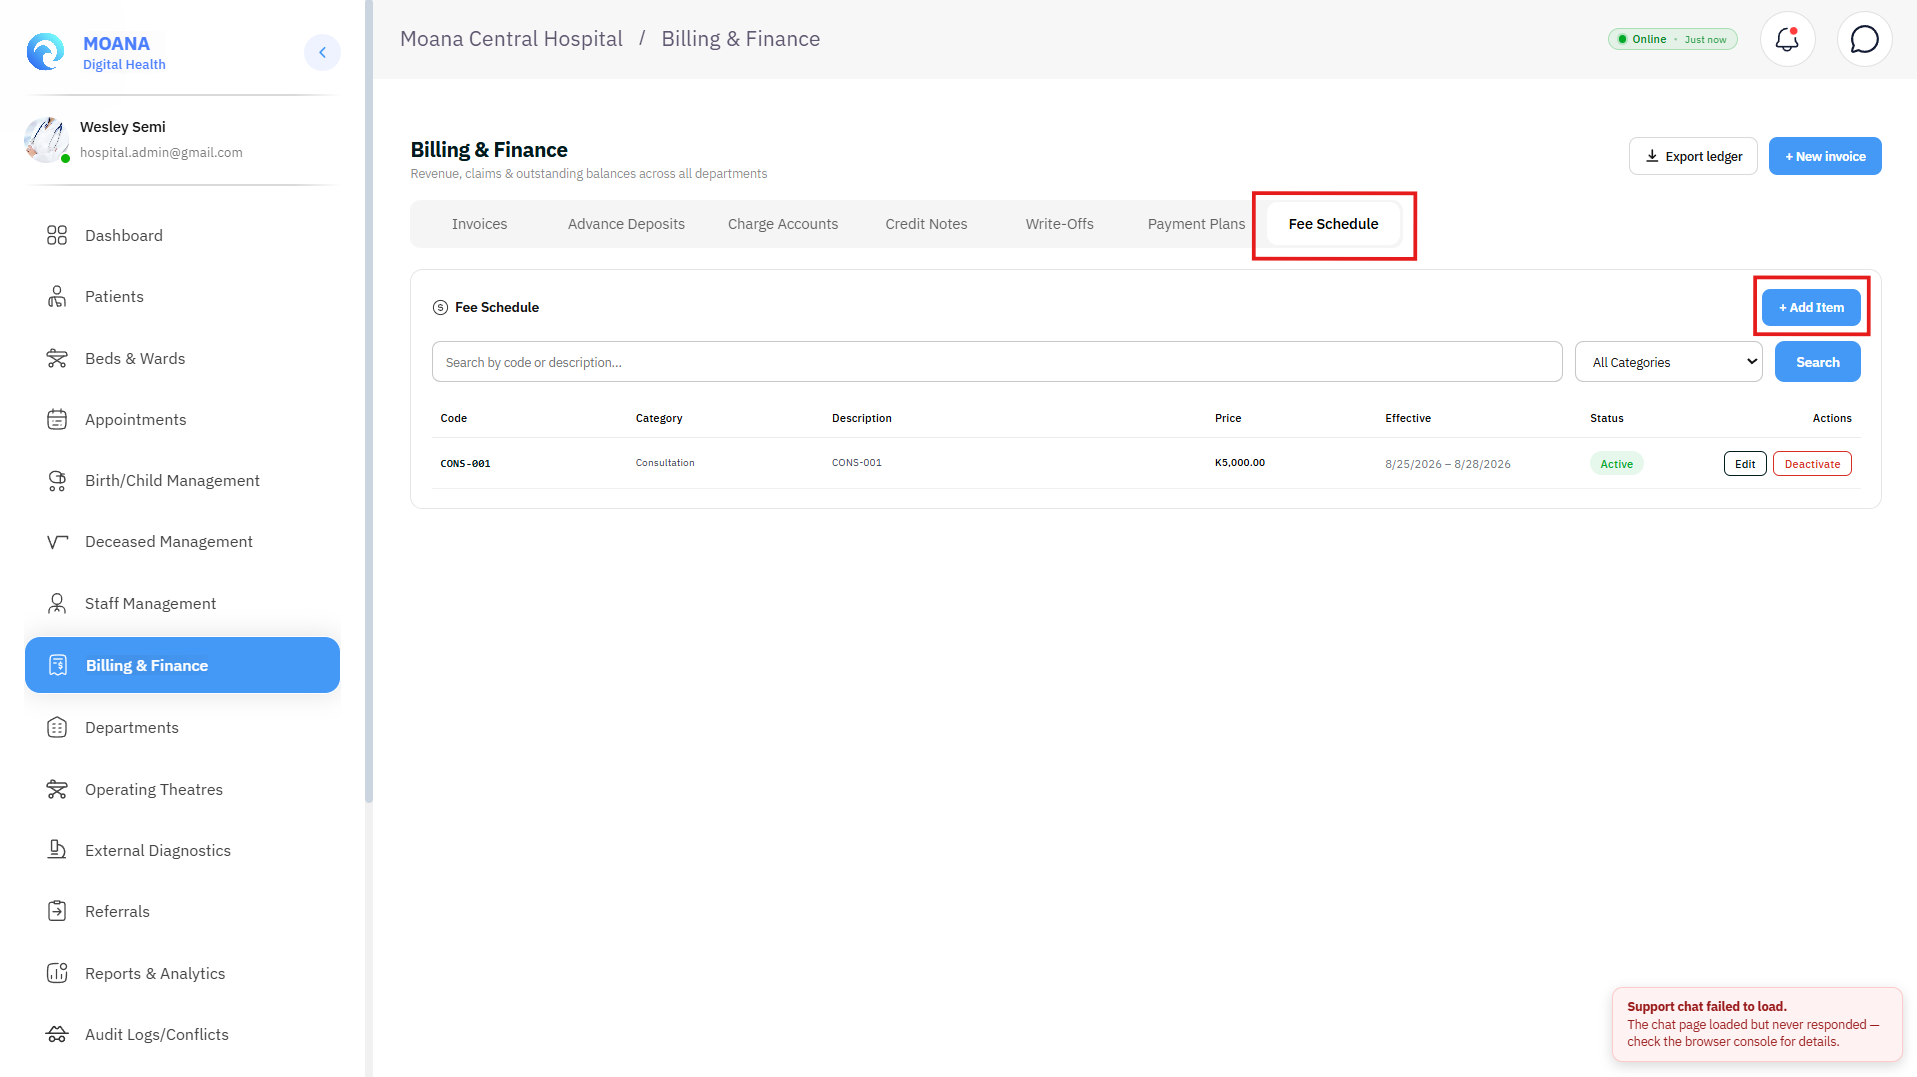Click the Deceased Management icon

(x=57, y=541)
